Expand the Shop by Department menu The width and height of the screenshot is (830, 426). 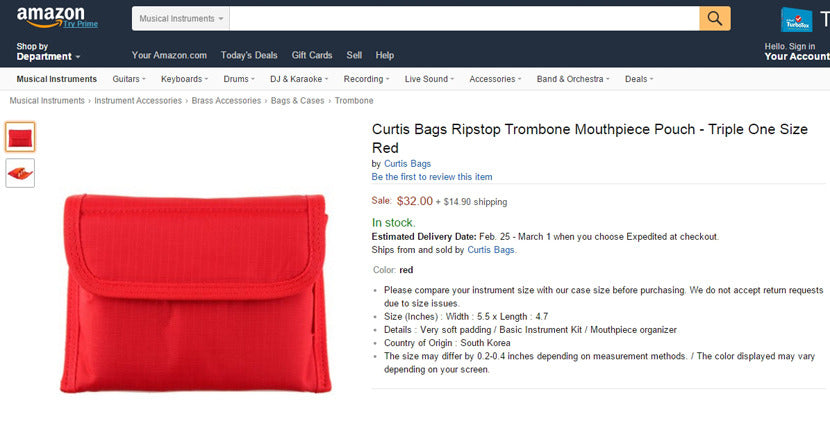coord(47,57)
